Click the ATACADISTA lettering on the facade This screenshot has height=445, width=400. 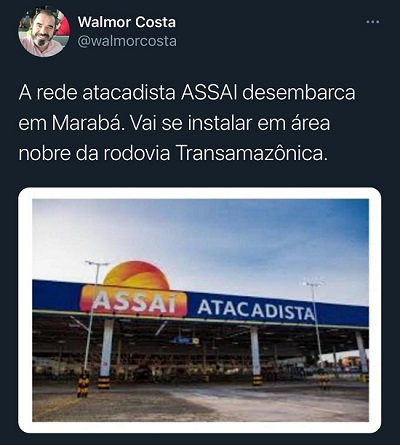pos(256,310)
